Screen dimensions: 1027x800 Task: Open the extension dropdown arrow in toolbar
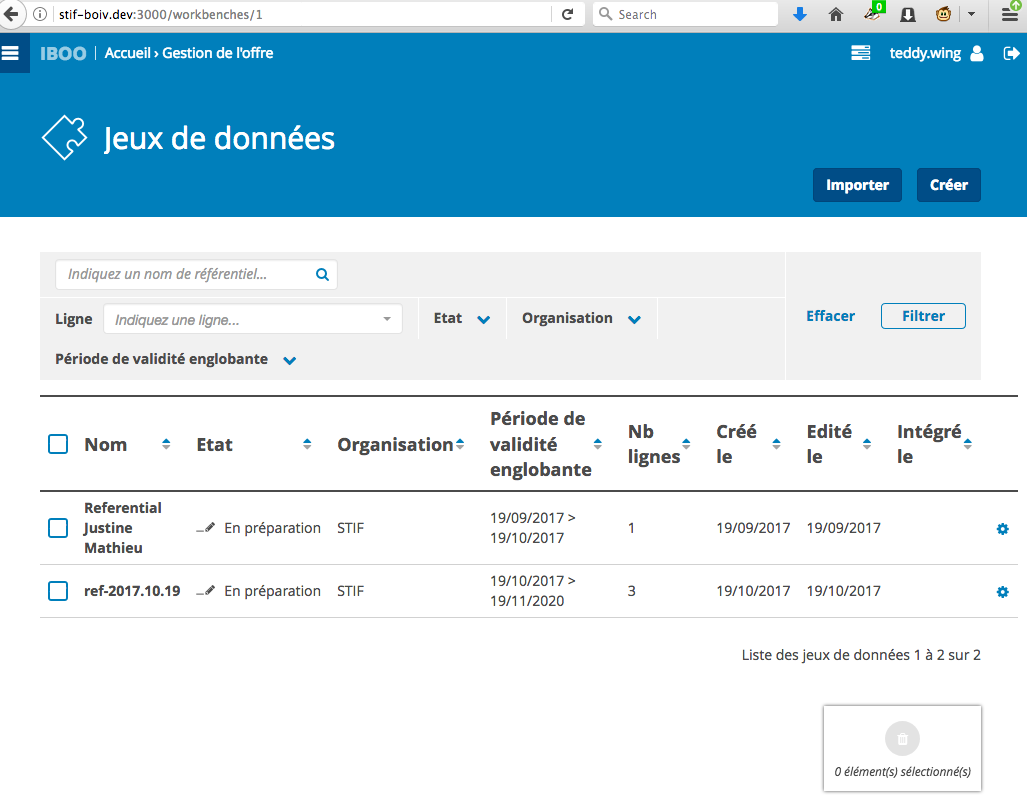coord(972,14)
